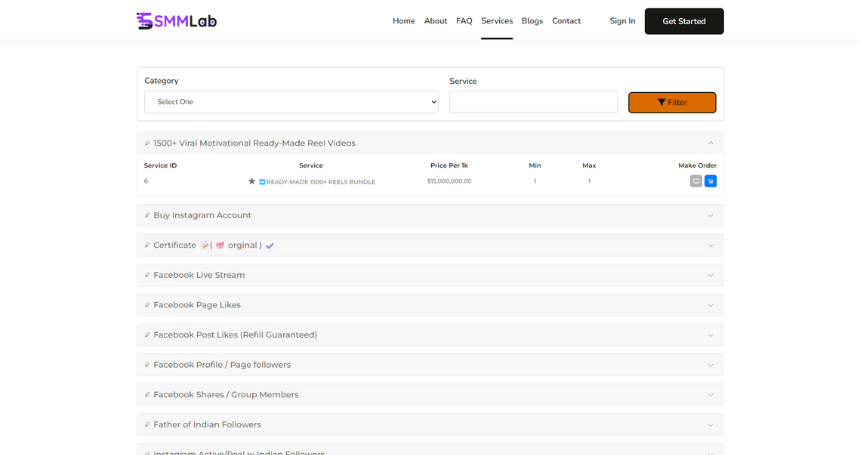The image size is (860, 455).
Task: Click the blue arrow icon beside READY-MADE 1500+ REELS BUNDLE
Action: tap(262, 181)
